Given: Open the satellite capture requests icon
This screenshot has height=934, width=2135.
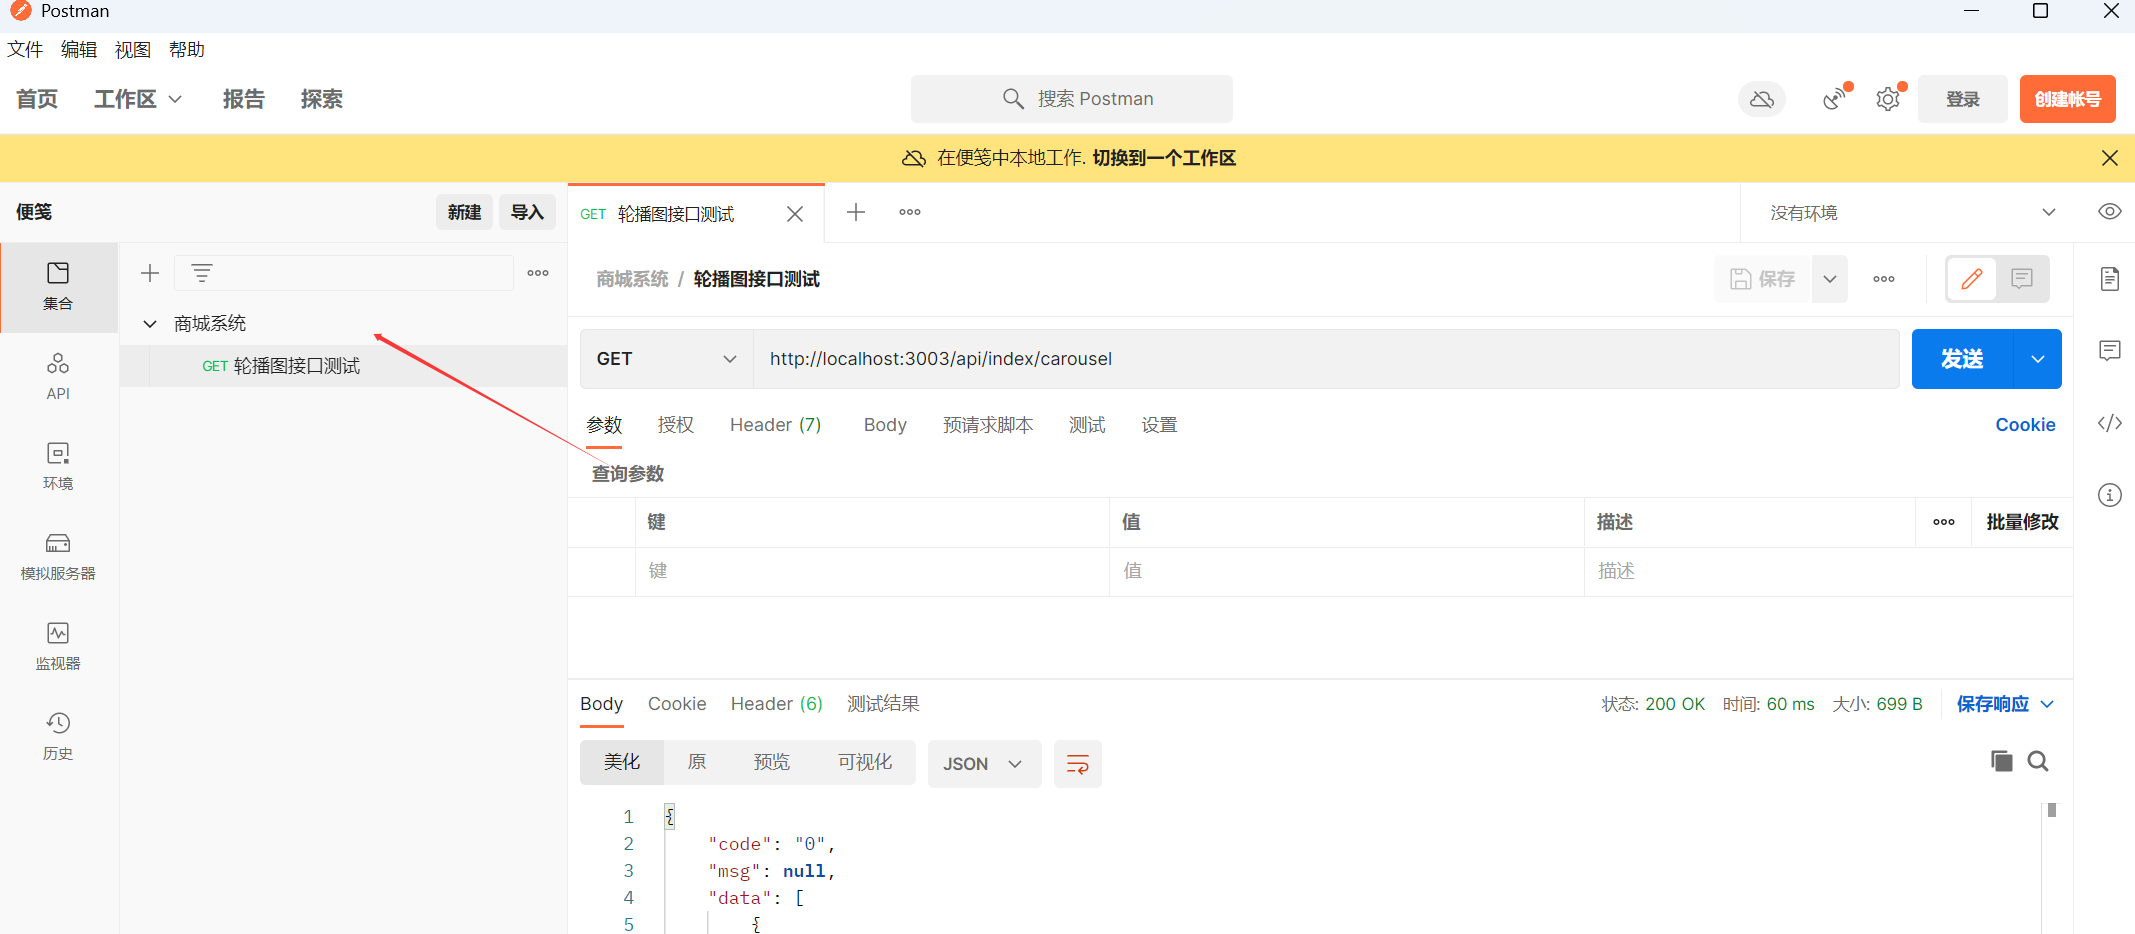Looking at the screenshot, I should point(1835,99).
